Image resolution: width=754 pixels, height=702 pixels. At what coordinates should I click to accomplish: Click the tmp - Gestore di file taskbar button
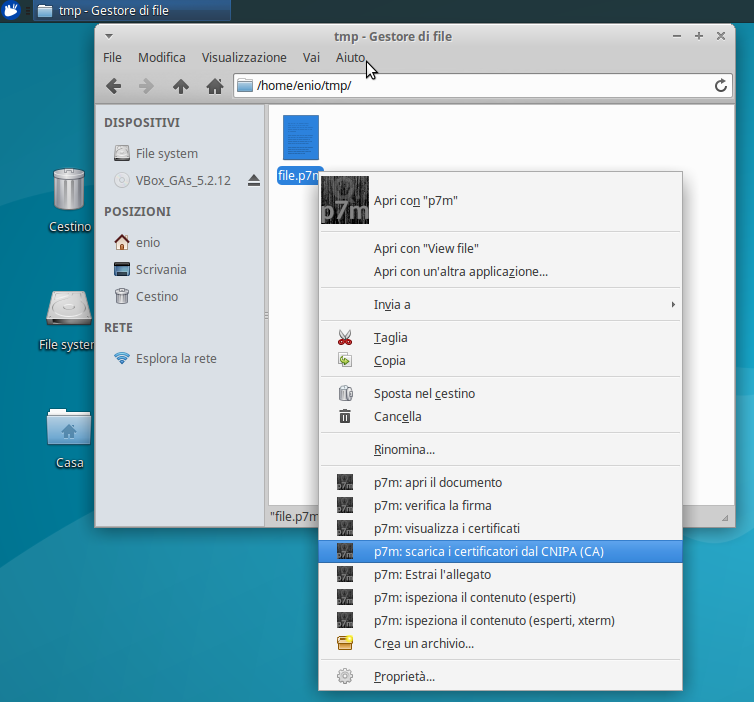132,10
